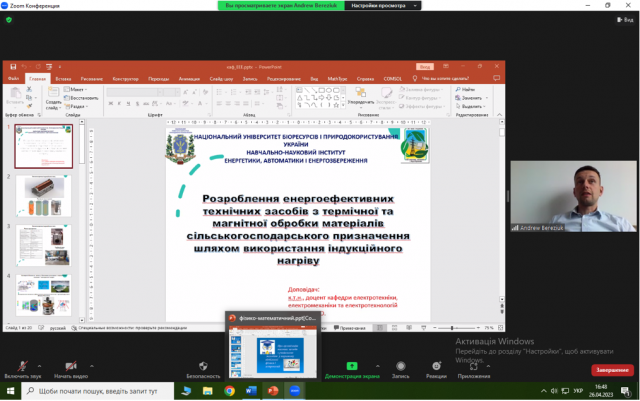The width and height of the screenshot is (640, 401).
Task: Switch to the Вставка tab
Action: click(x=63, y=79)
